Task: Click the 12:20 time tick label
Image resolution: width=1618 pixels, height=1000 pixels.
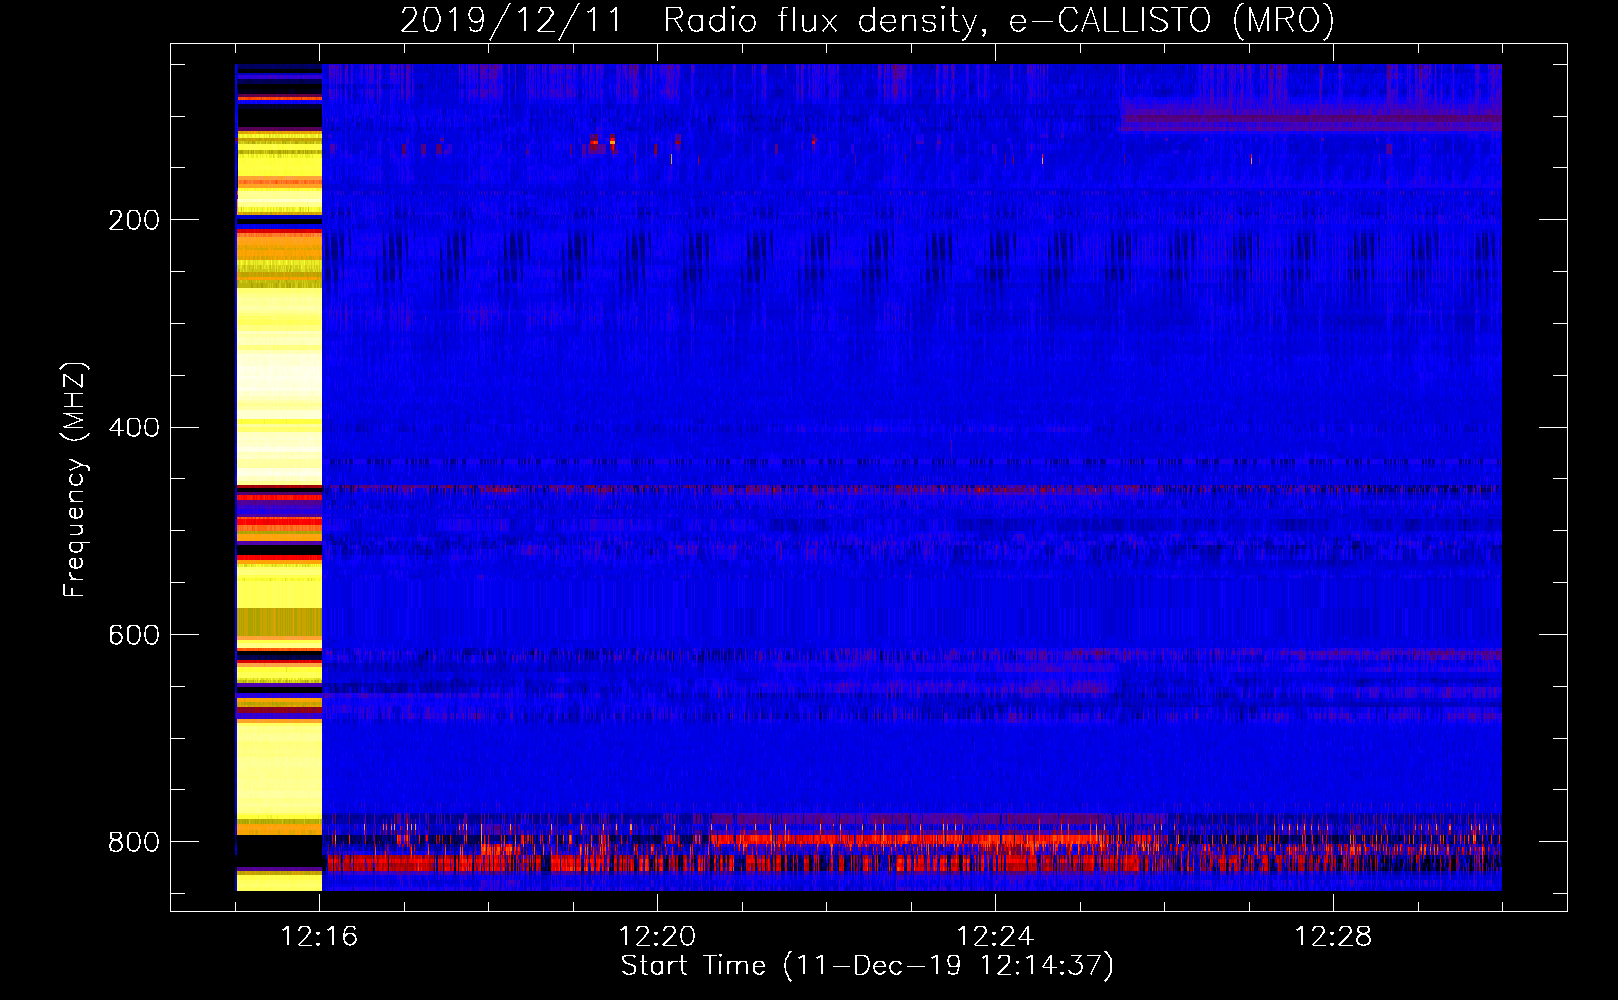Action: 657,937
